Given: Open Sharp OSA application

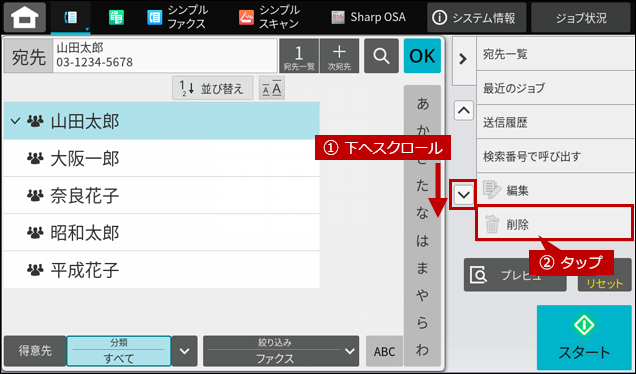Looking at the screenshot, I should 368,17.
